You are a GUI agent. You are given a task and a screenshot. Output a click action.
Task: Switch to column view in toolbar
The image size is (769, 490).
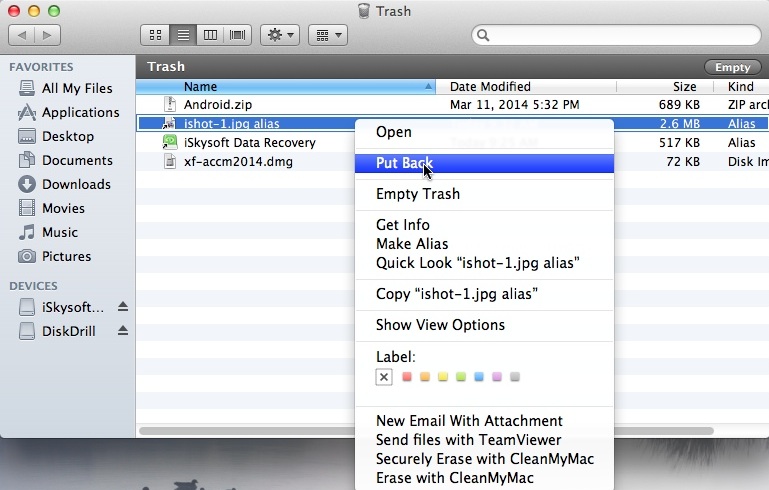coord(210,35)
